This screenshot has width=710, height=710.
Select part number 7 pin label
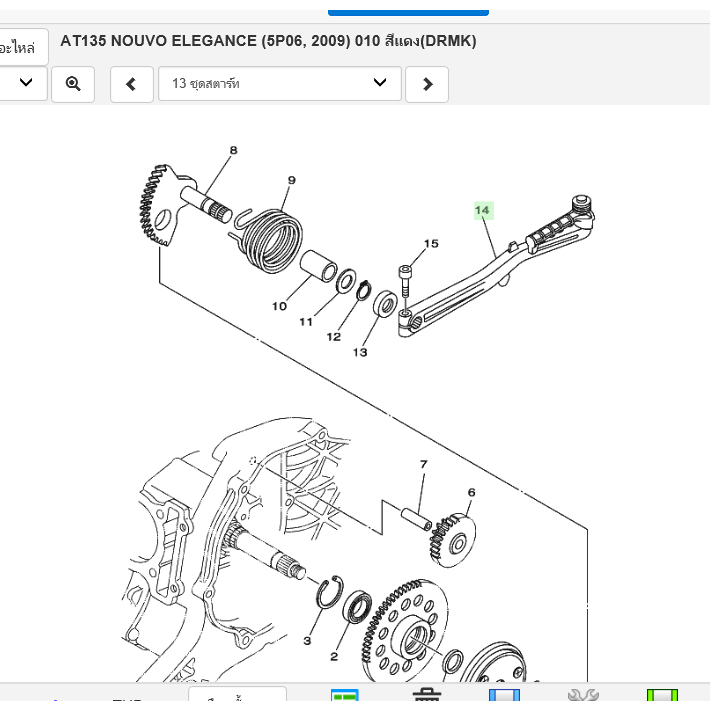pyautogui.click(x=423, y=464)
